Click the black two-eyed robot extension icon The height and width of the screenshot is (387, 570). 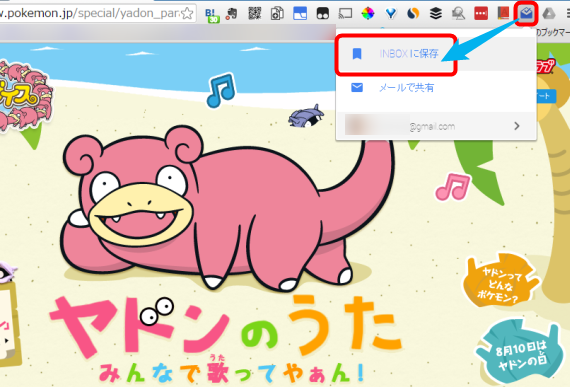322,14
